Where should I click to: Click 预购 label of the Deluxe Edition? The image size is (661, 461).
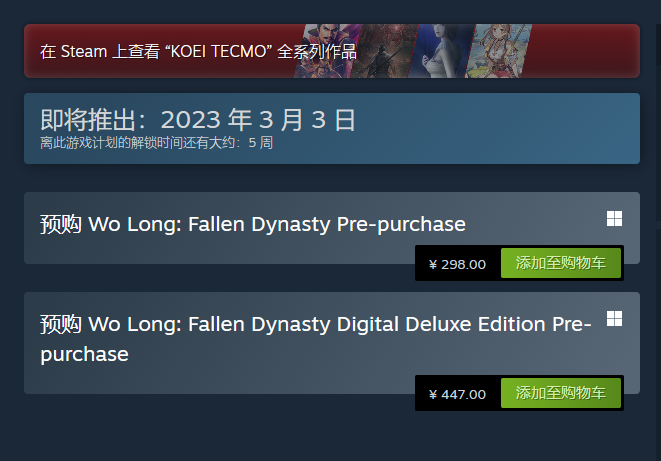click(x=61, y=325)
